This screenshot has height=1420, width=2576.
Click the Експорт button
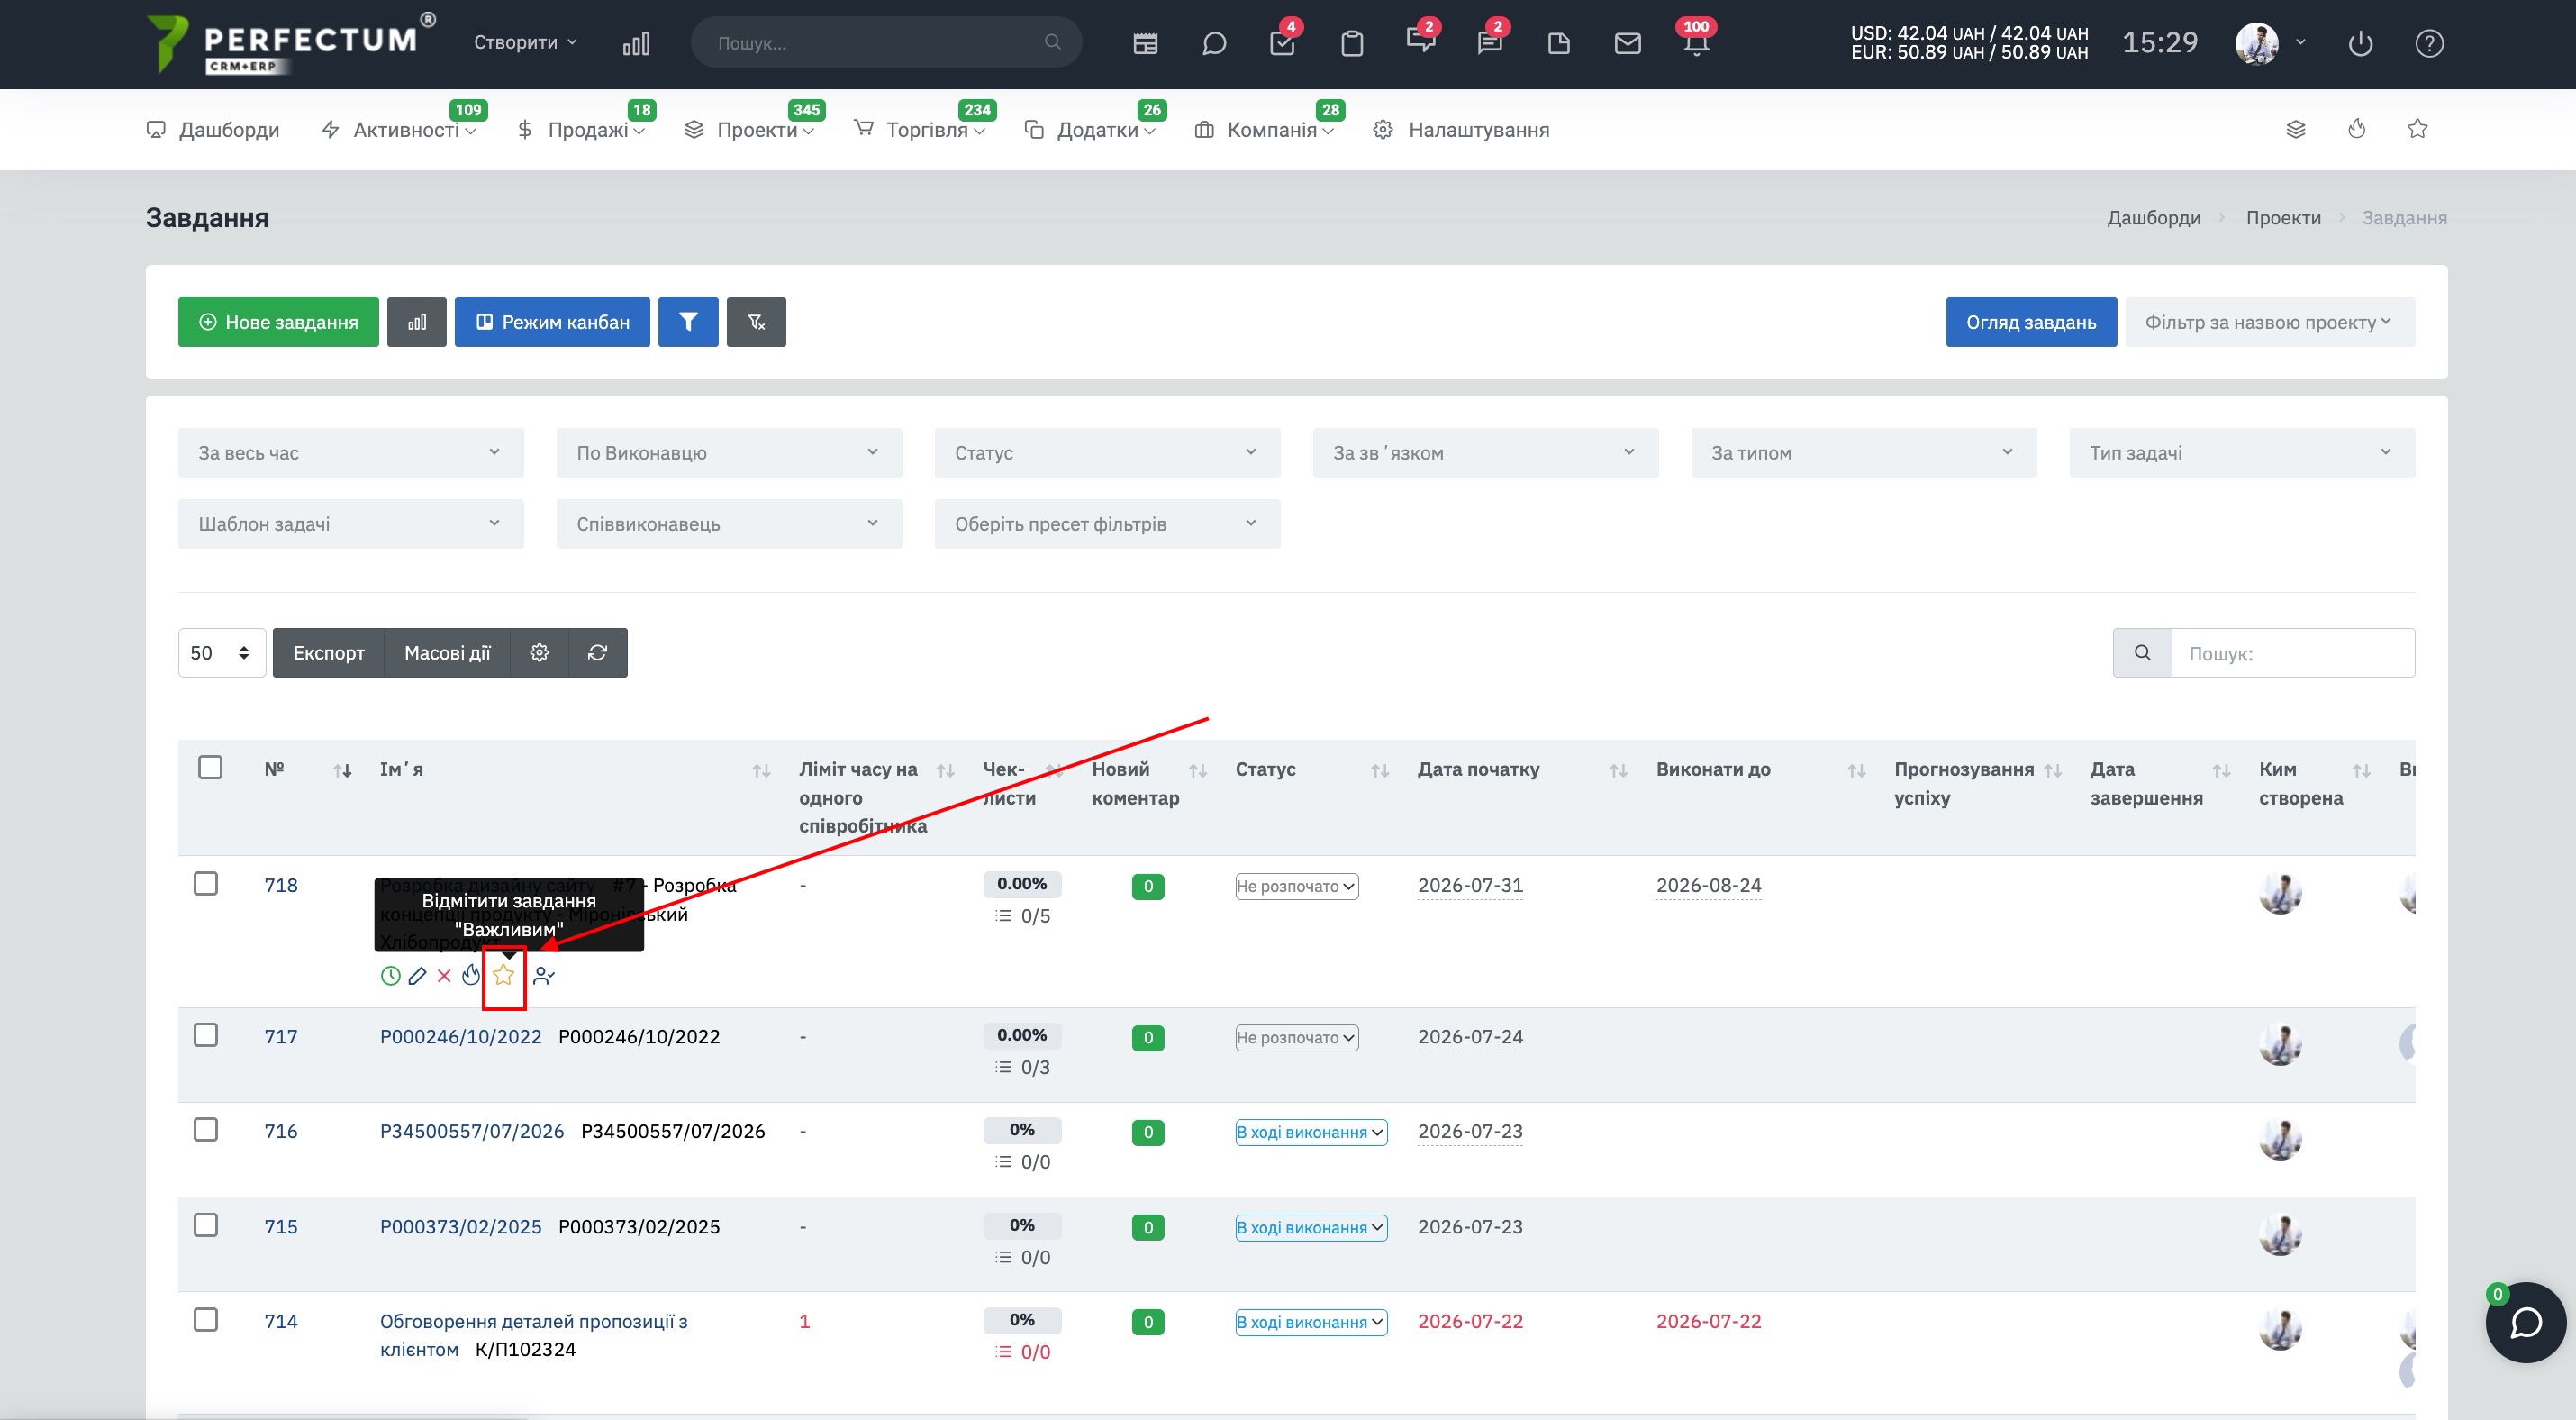[x=328, y=653]
